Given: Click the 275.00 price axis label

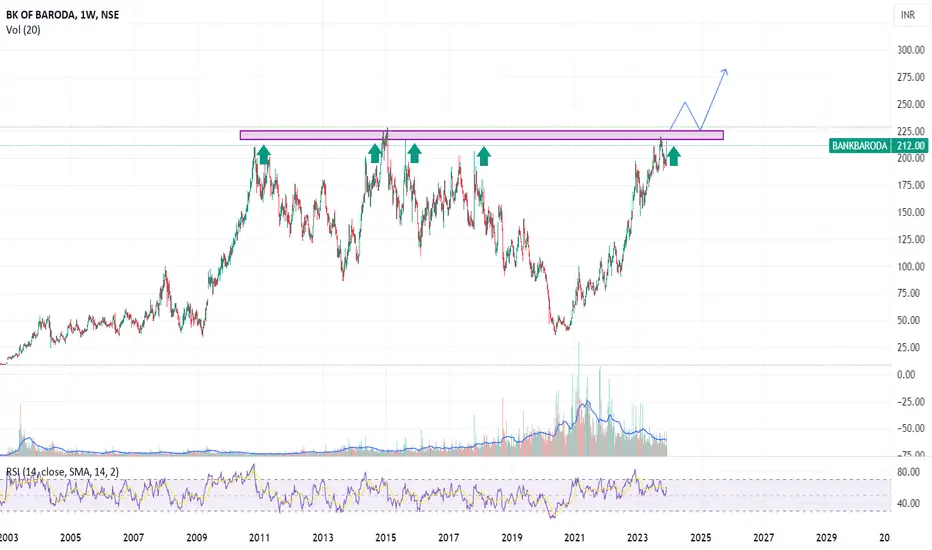Looking at the screenshot, I should (x=911, y=77).
